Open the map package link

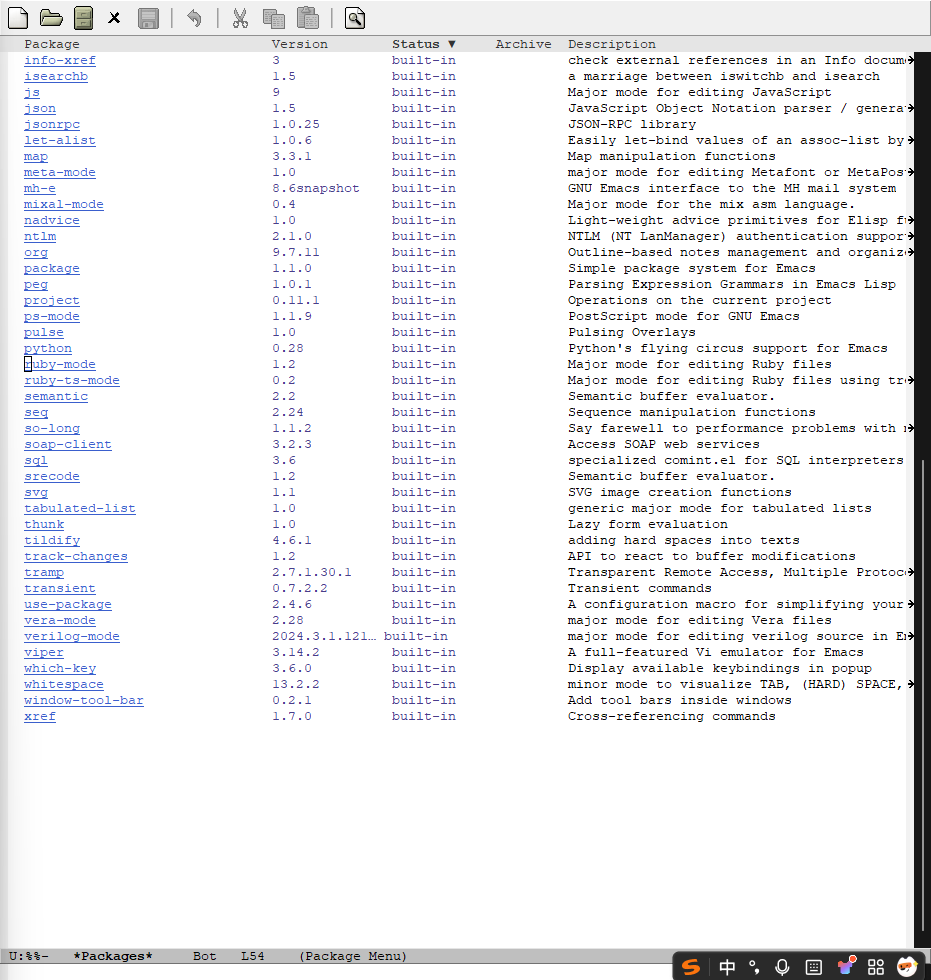36,157
